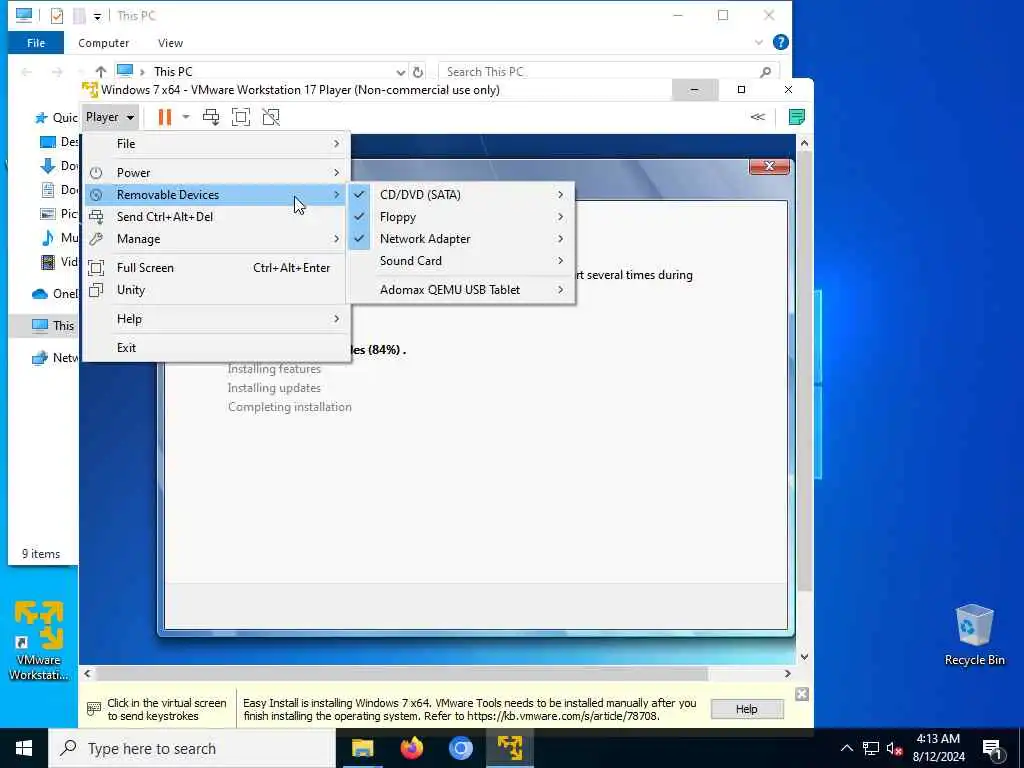
Task: Open the muted volume tray icon
Action: (894, 749)
